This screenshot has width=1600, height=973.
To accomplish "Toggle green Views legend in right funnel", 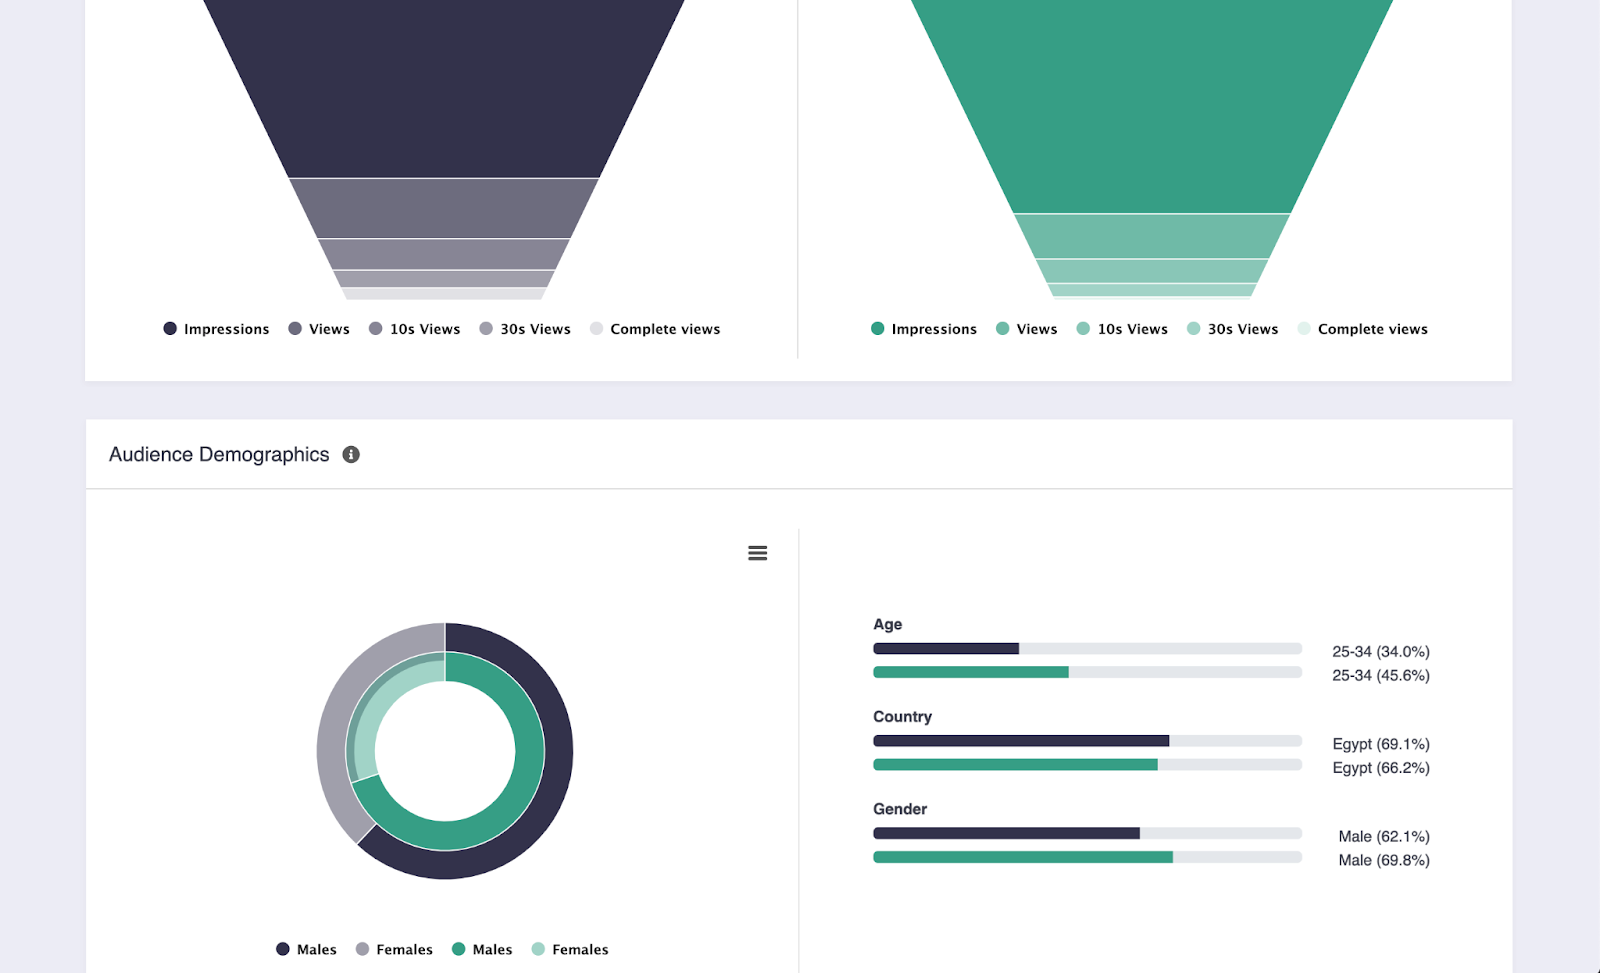I will (1027, 329).
